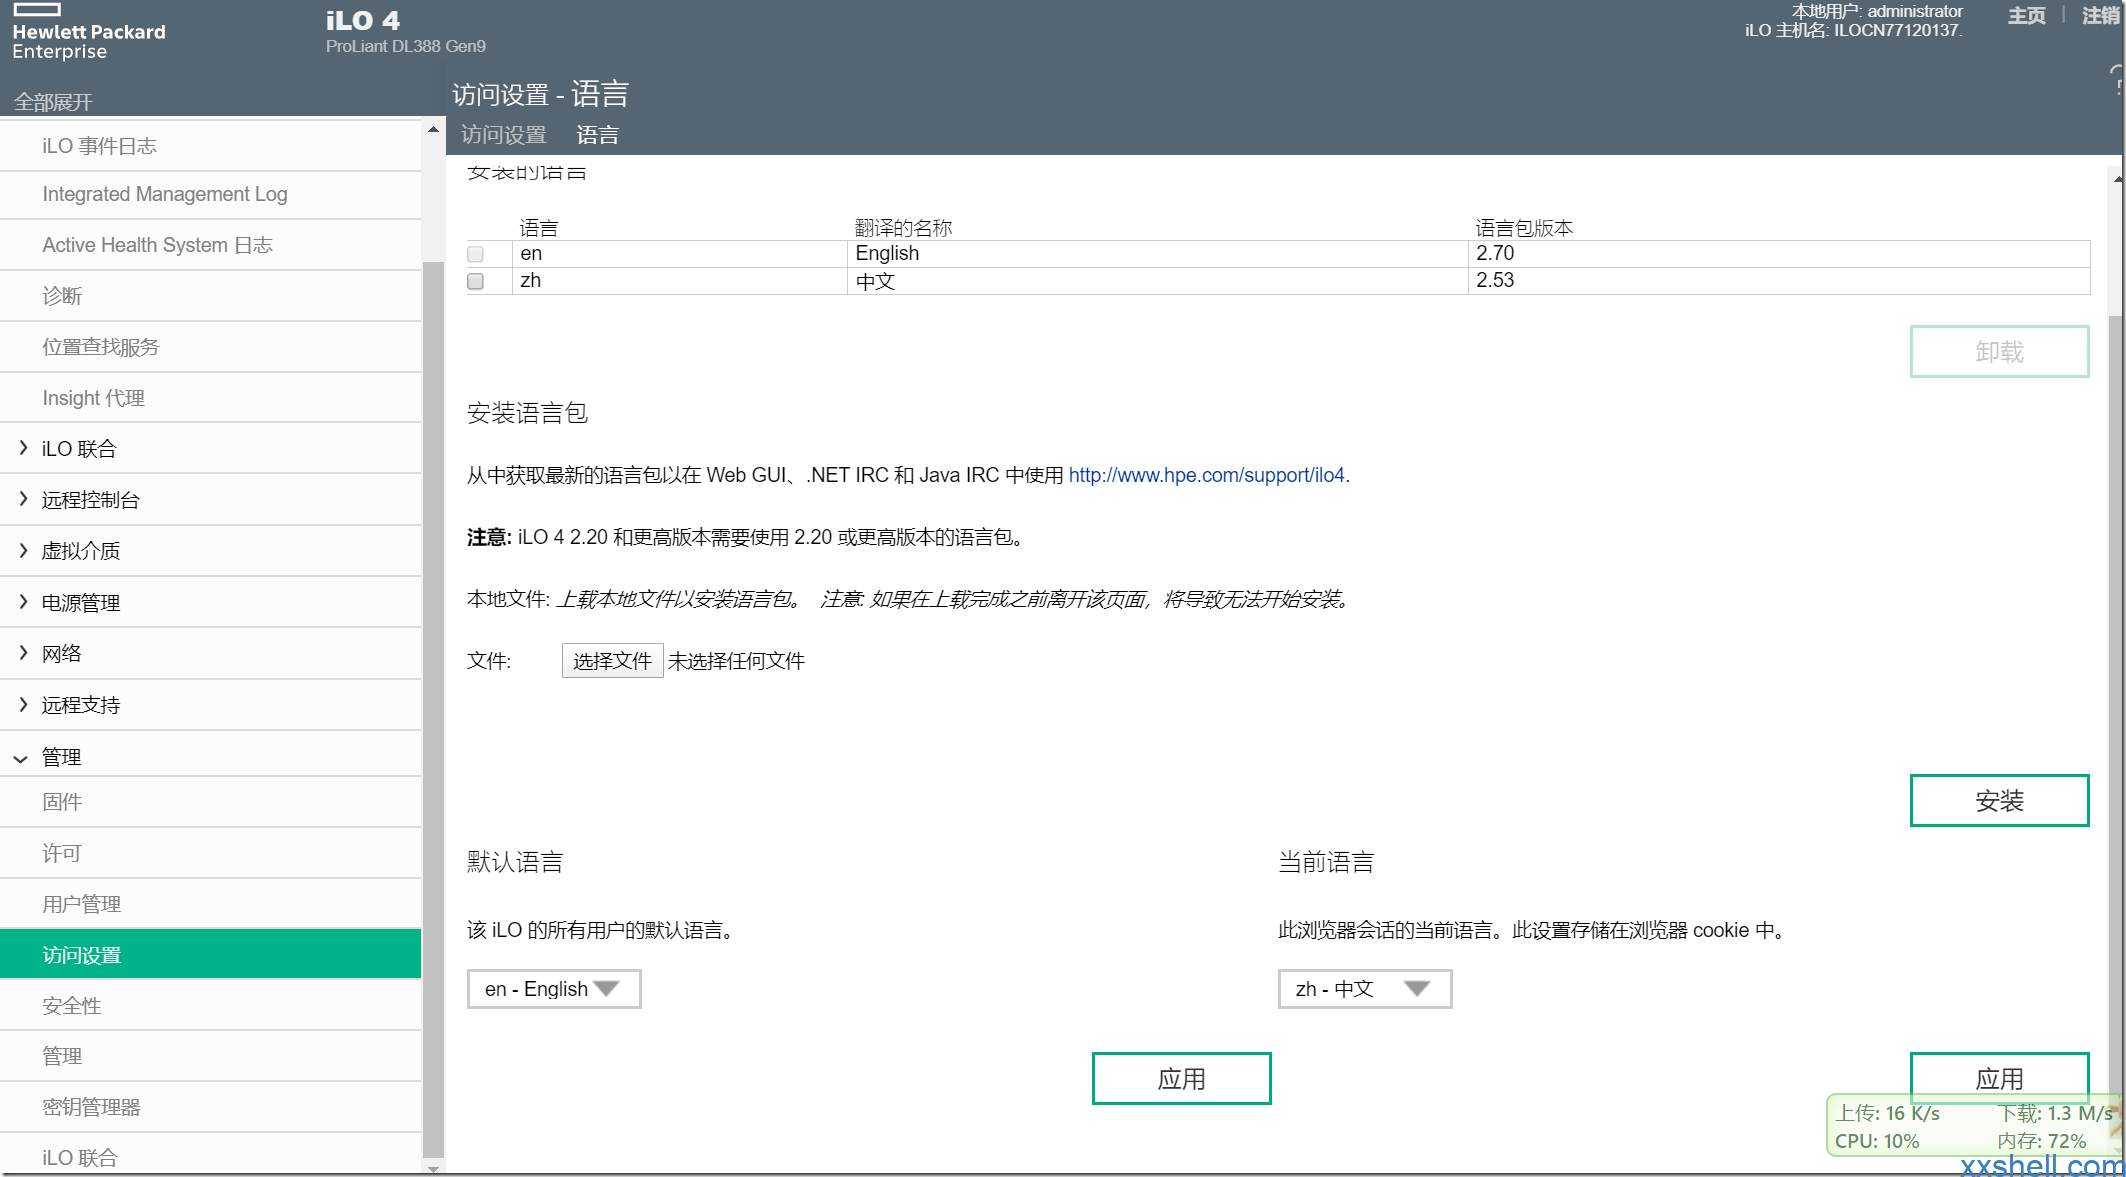Click the 翻译的名称 column header
The width and height of the screenshot is (2126, 1177).
(904, 228)
